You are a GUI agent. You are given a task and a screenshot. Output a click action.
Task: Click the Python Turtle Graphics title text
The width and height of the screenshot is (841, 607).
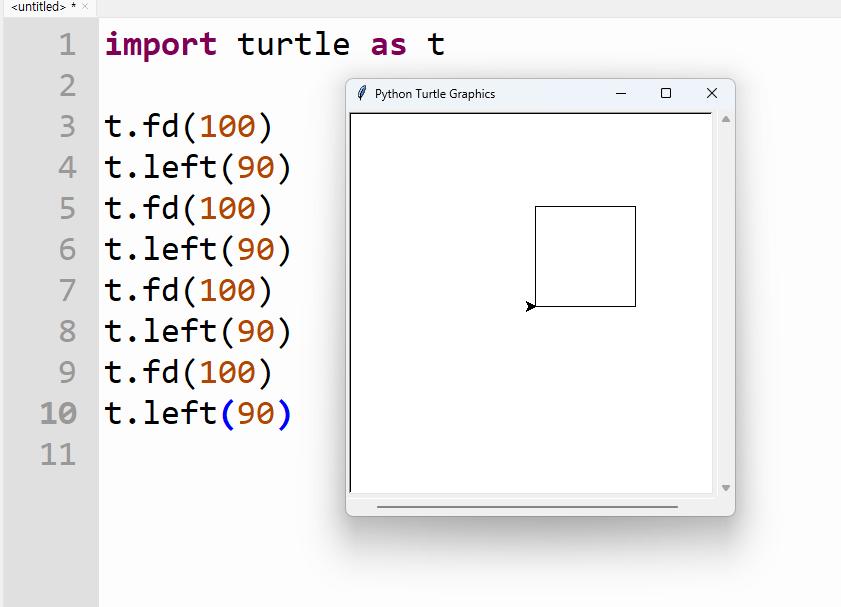[x=435, y=94]
